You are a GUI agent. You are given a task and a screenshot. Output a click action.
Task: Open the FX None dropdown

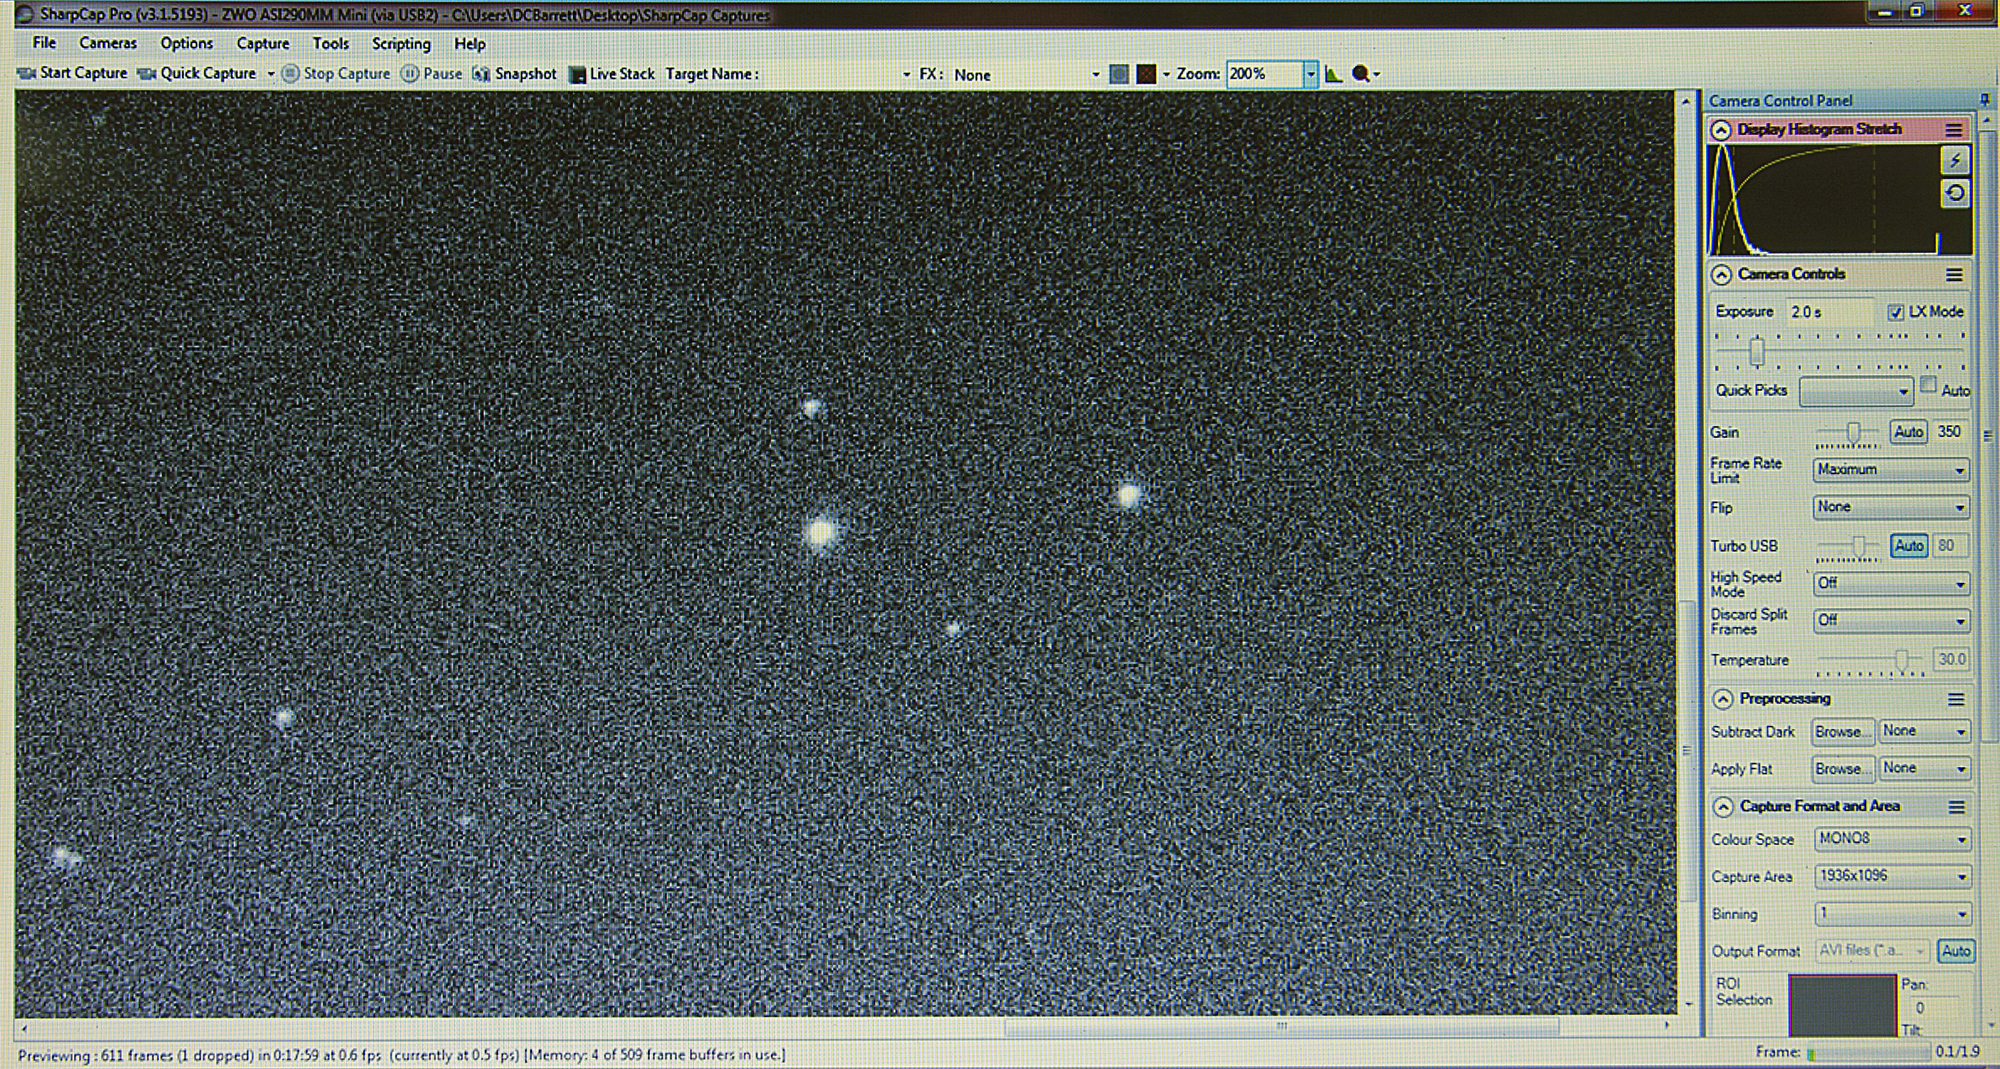[1095, 75]
